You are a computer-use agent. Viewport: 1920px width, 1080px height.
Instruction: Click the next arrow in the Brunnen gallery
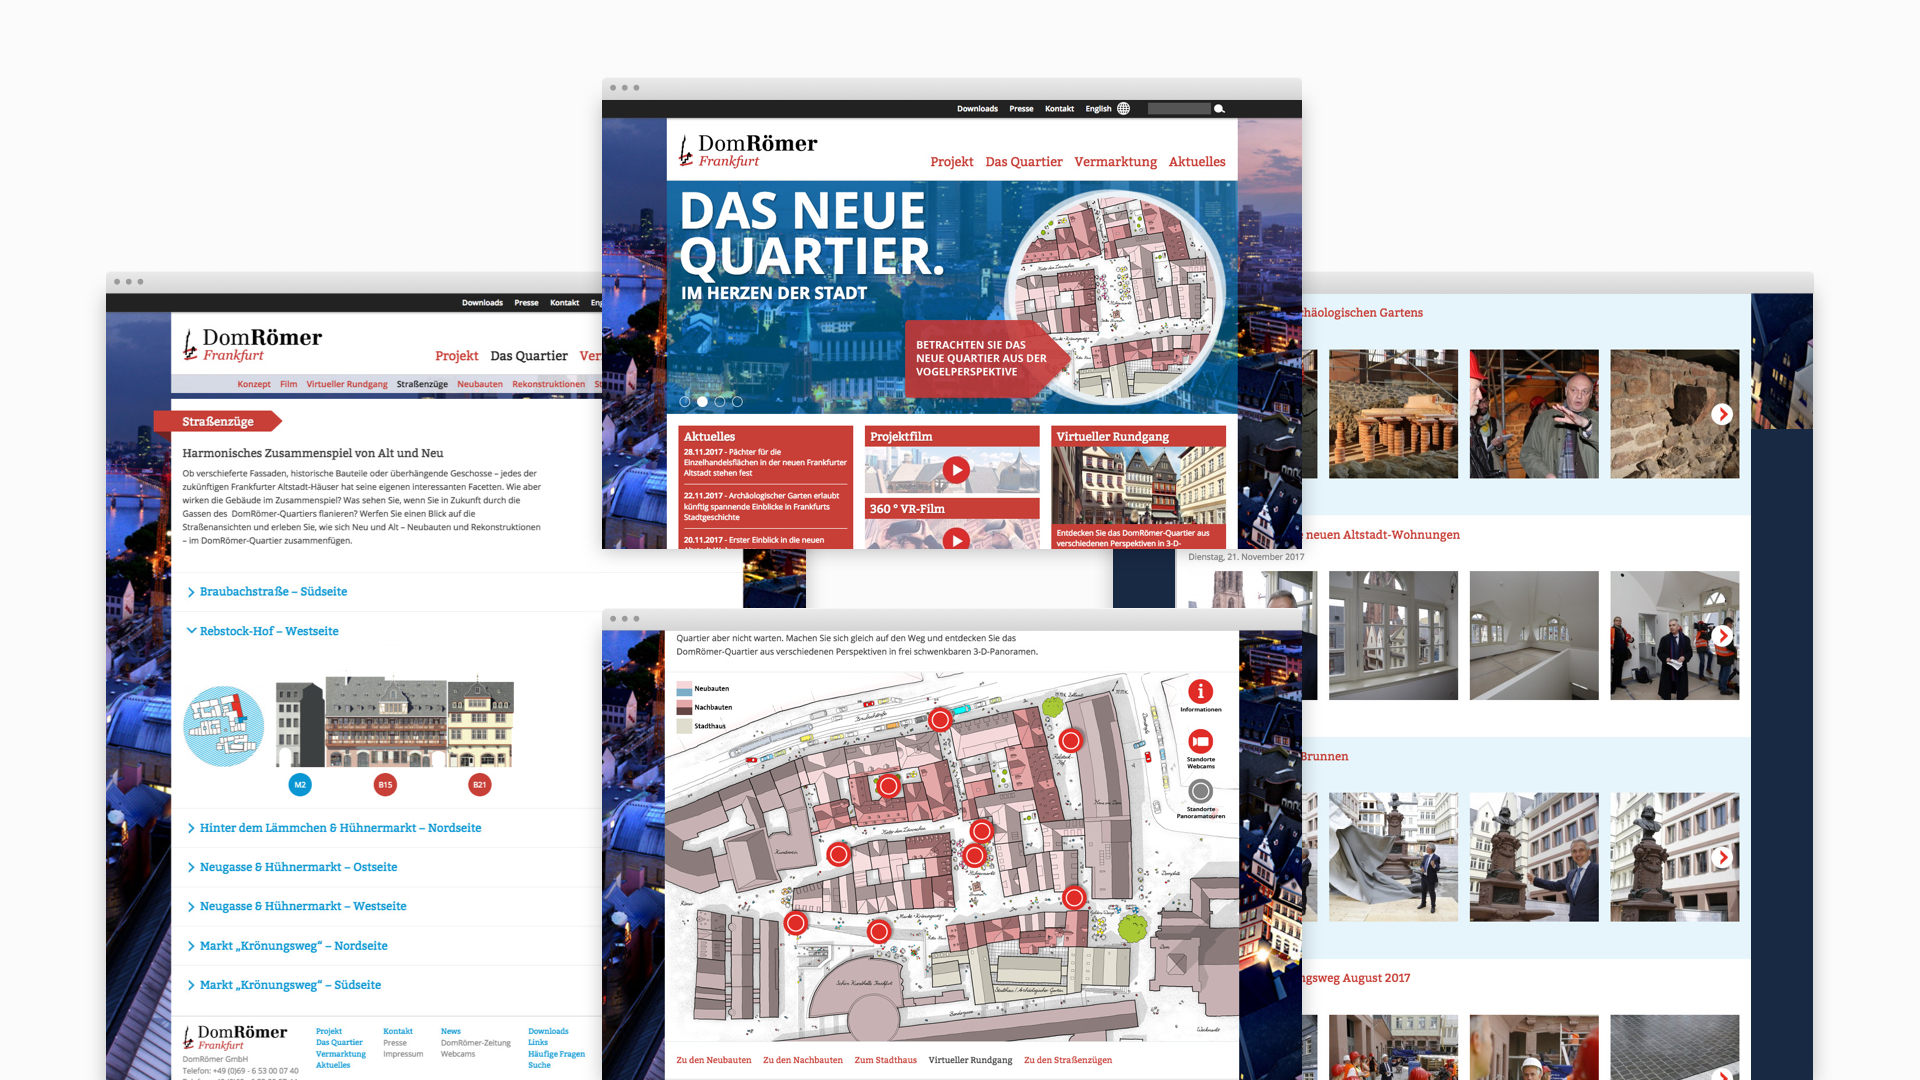pos(1721,858)
